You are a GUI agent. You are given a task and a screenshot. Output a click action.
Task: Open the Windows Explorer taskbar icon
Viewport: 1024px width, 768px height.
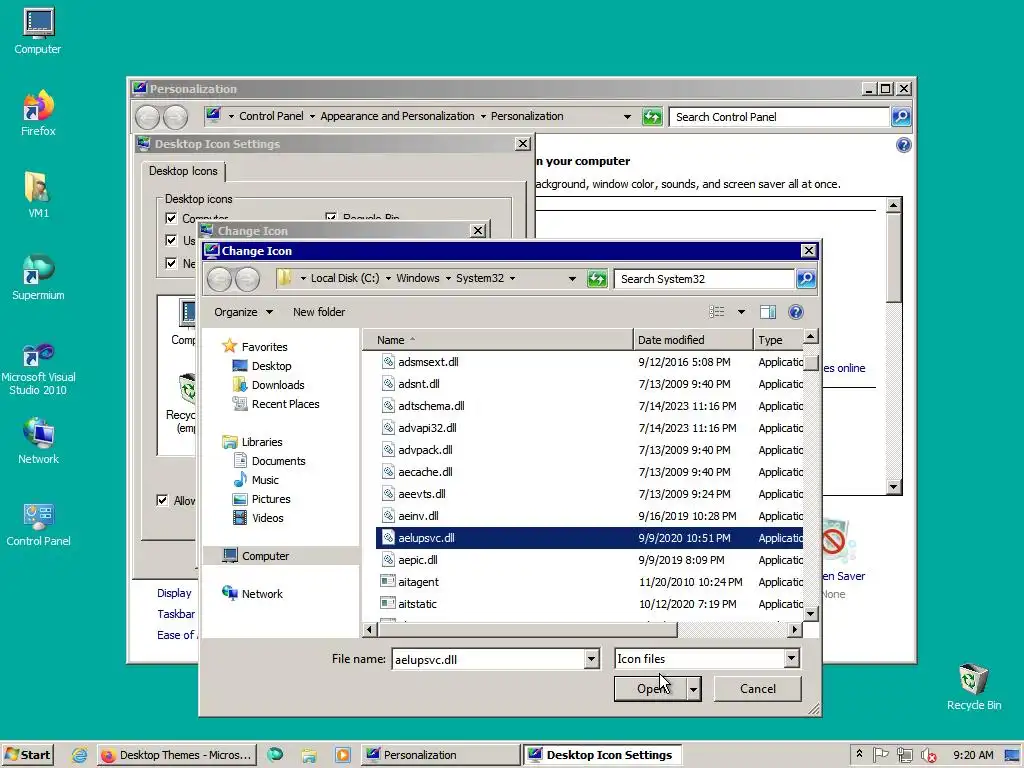click(x=309, y=755)
